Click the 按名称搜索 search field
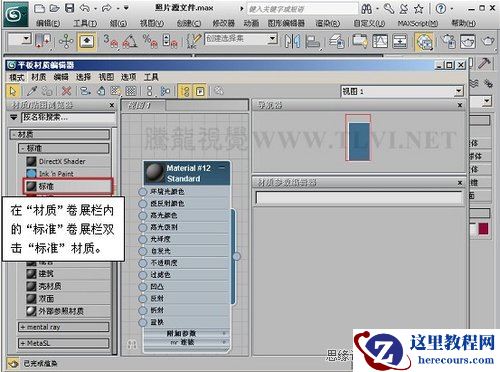This screenshot has height=372, width=500. tap(68, 117)
